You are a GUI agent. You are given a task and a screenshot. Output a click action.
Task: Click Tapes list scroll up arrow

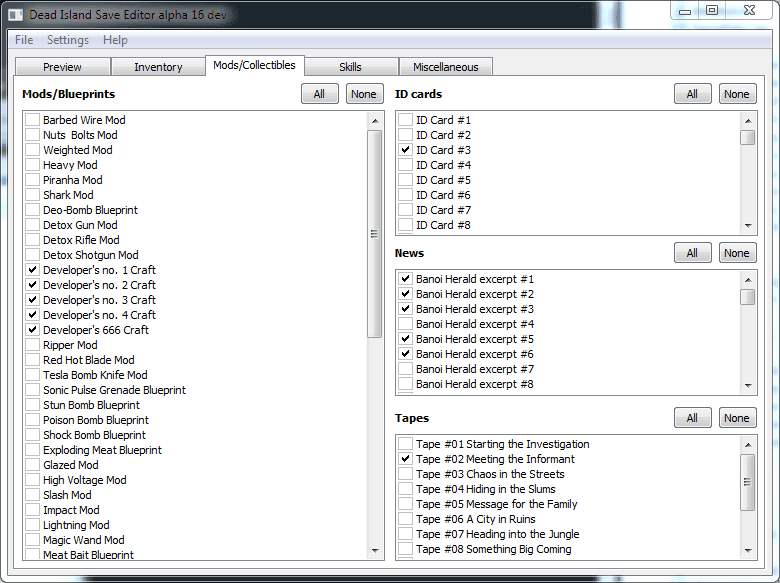click(x=748, y=445)
